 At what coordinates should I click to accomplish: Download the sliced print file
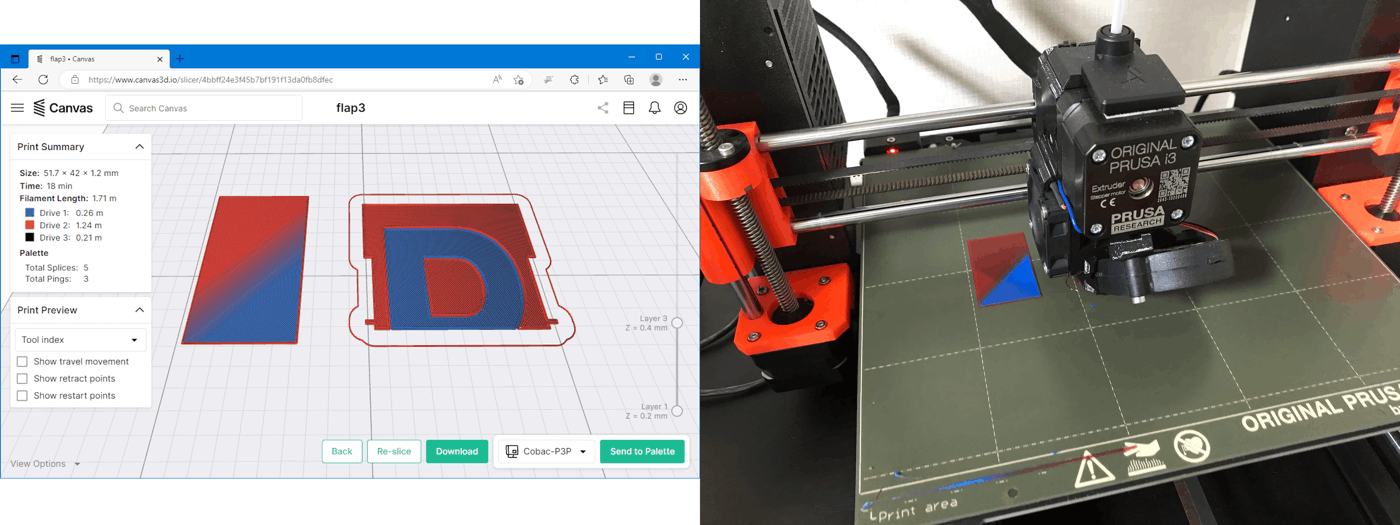pos(457,452)
